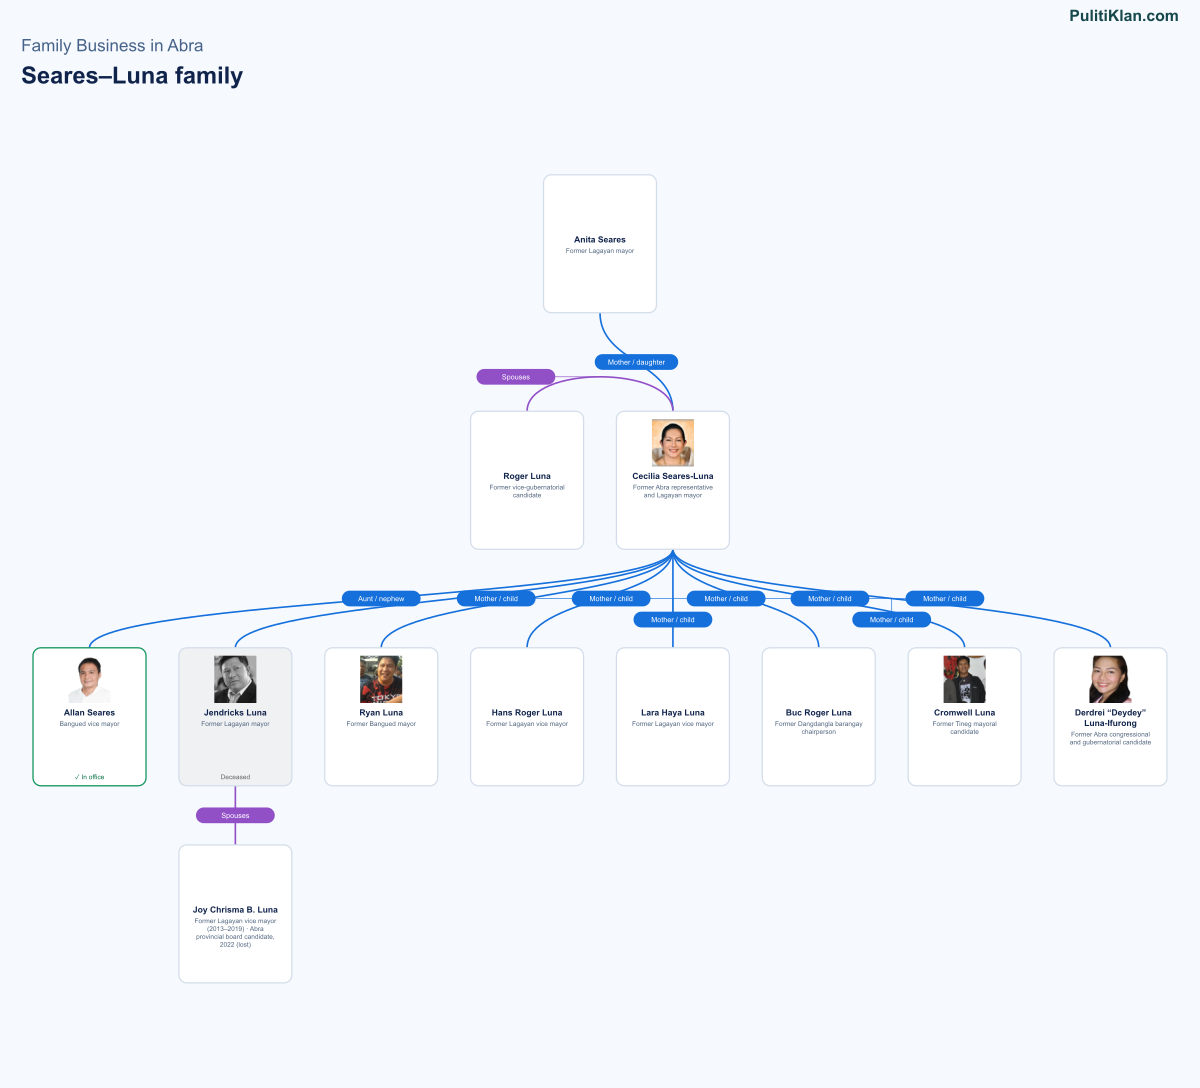
Task: Click Derdrei Luna-Ifurong's portrait photo
Action: (x=1111, y=680)
